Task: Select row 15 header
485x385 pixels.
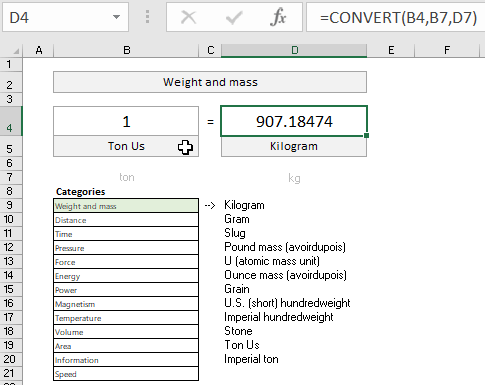Action: [11, 289]
